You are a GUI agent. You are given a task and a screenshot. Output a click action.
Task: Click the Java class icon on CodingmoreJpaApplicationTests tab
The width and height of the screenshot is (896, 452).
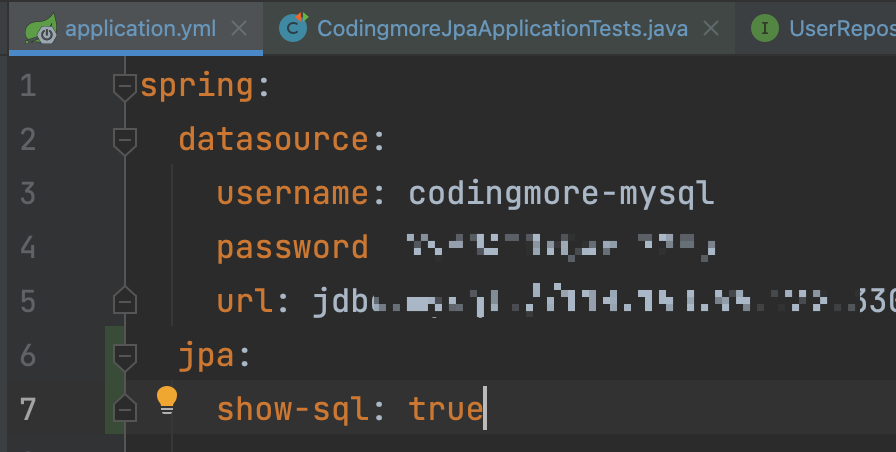pyautogui.click(x=293, y=27)
